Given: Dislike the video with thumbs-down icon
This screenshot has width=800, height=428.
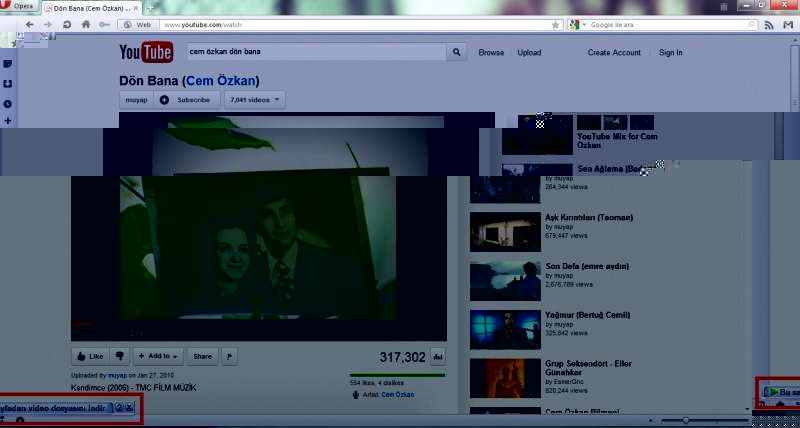Looking at the screenshot, I should click(120, 357).
